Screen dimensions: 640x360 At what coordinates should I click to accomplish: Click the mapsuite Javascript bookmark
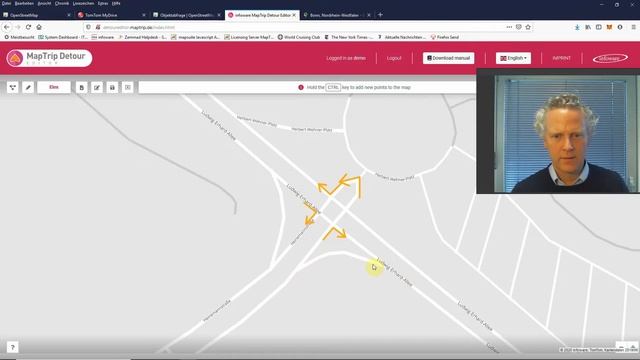point(196,37)
